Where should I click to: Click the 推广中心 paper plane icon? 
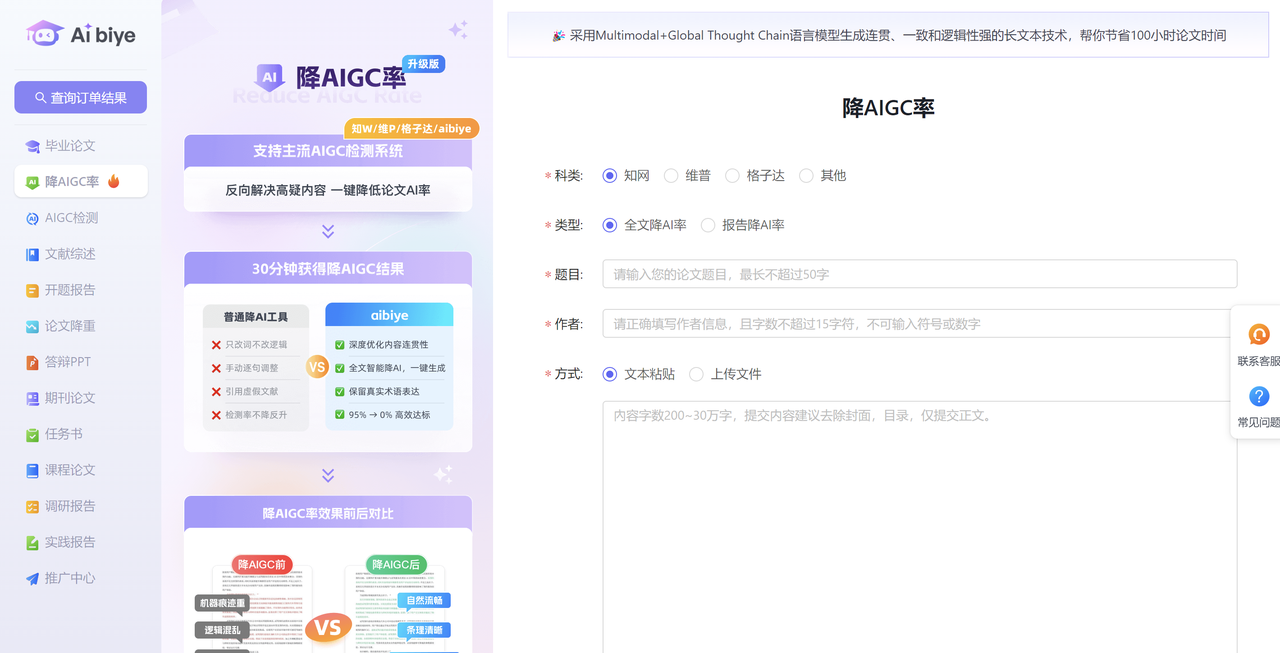(33, 578)
